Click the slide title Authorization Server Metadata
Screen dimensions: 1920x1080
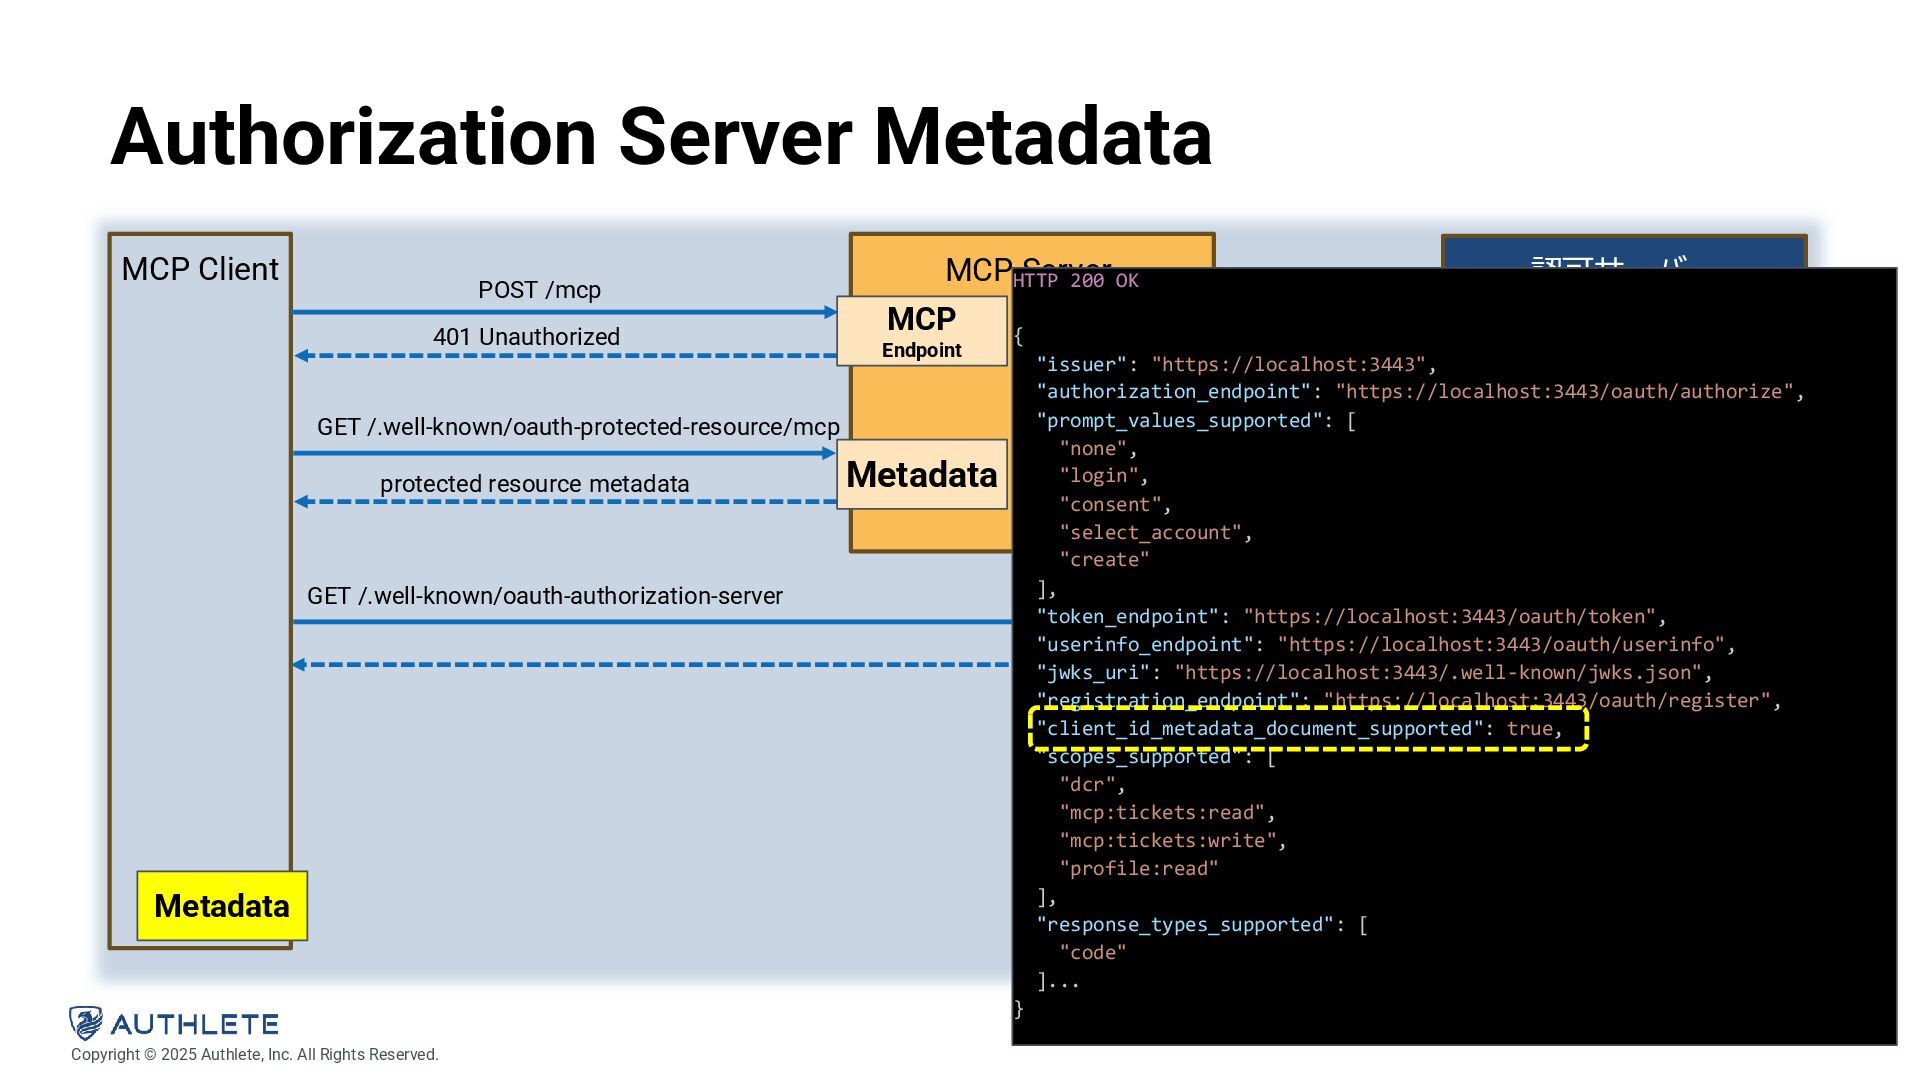[661, 137]
